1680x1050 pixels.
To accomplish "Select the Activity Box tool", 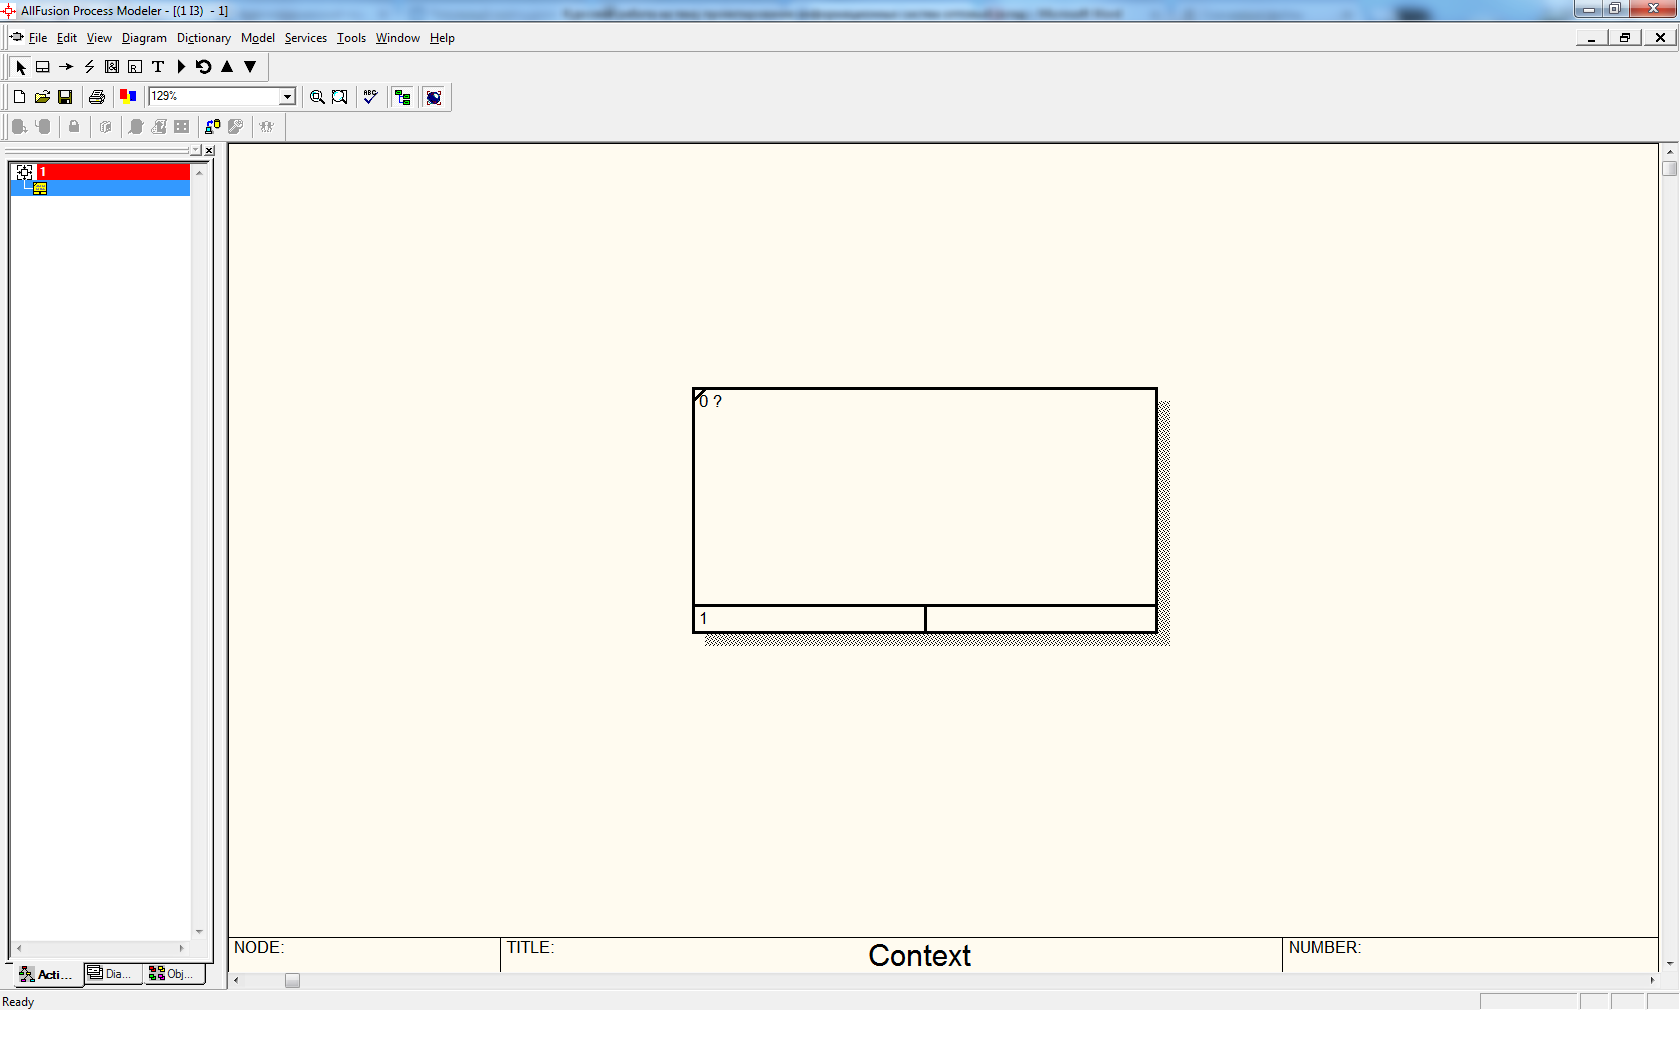I will 43,67.
